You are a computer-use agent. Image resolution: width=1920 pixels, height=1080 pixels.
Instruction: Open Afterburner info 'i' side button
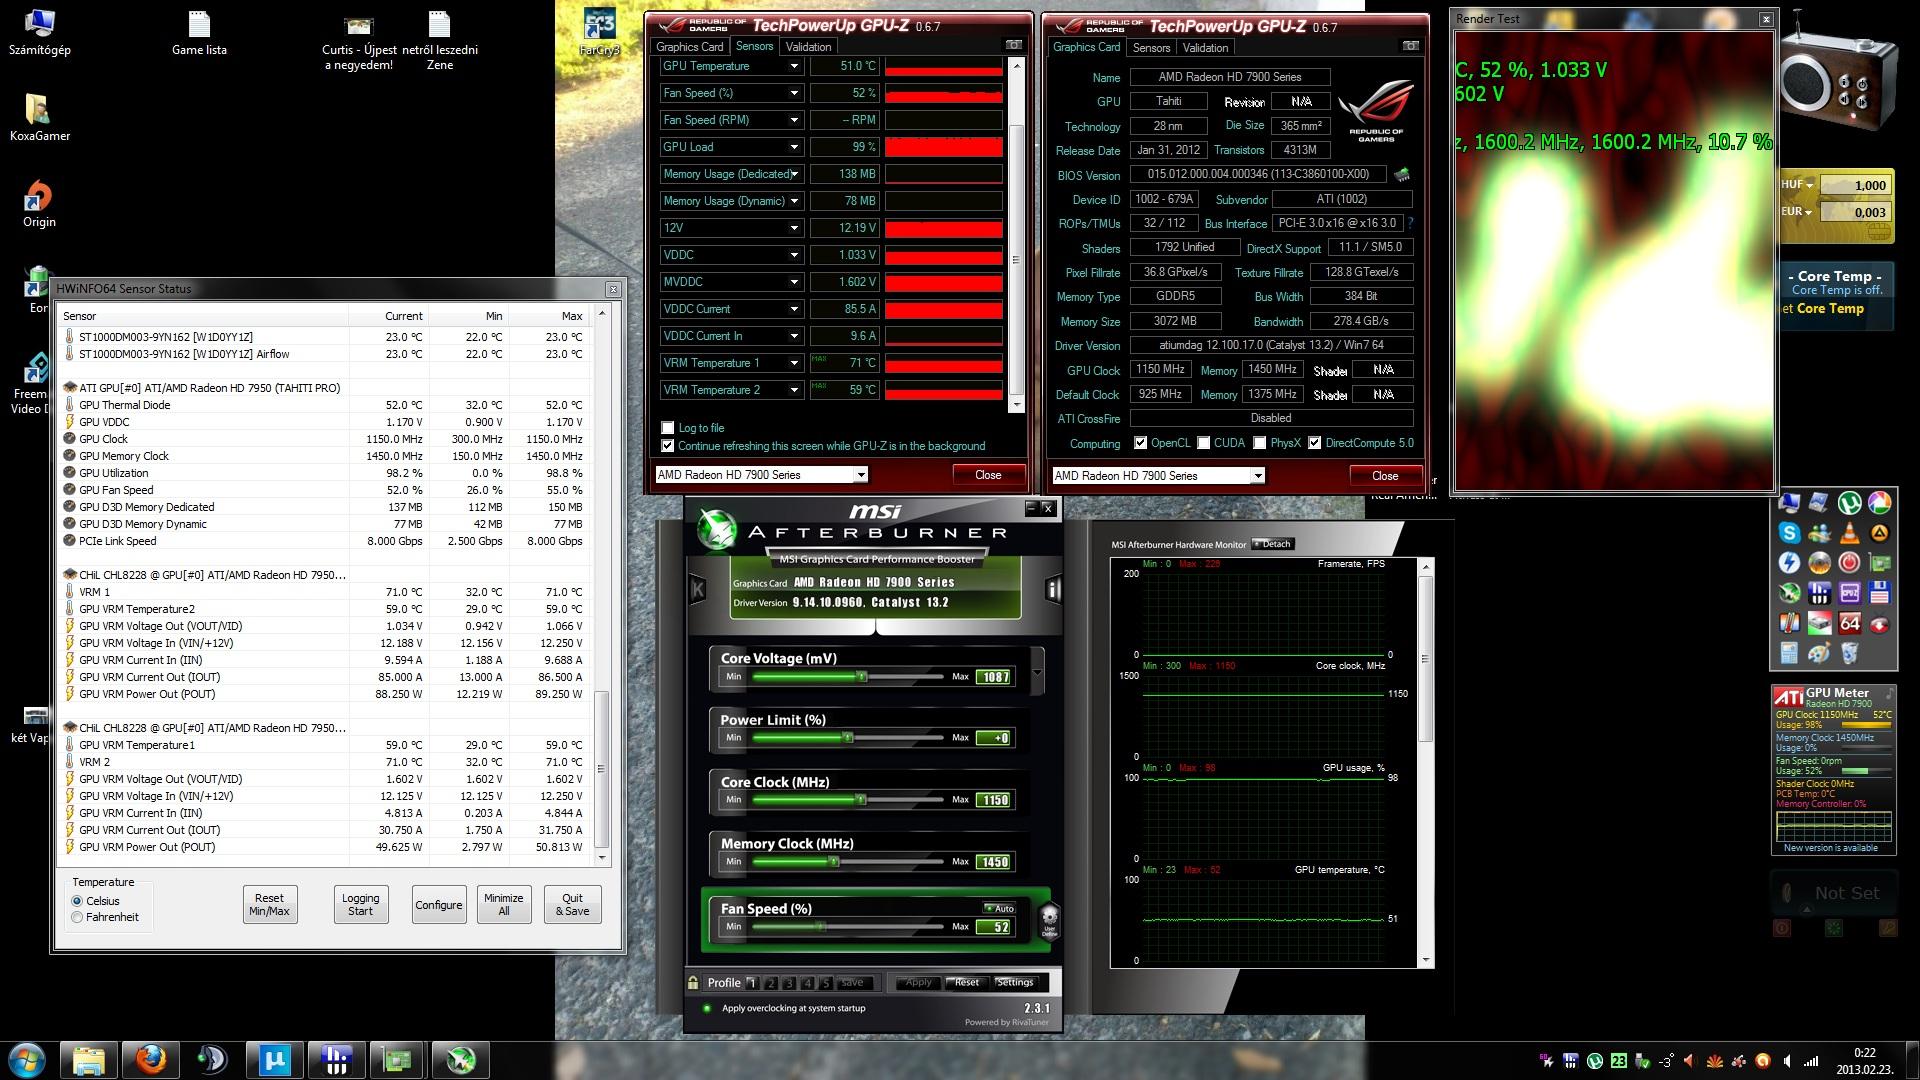click(1052, 589)
